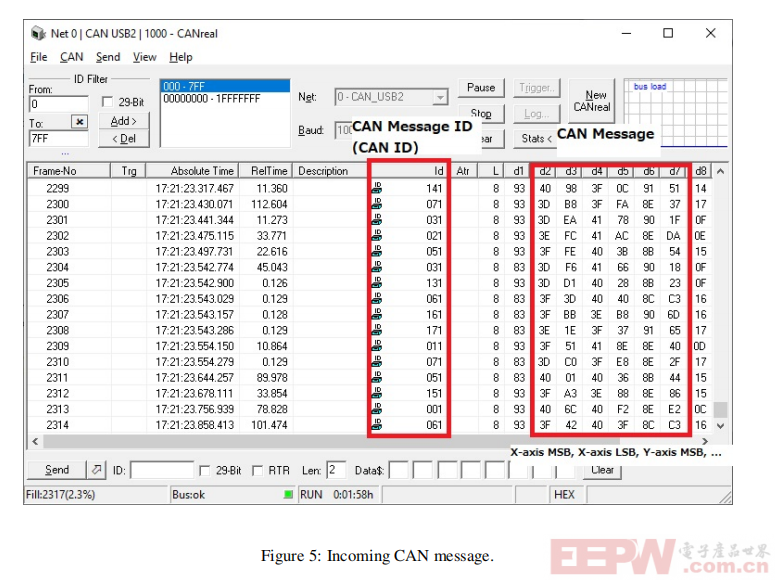
Task: Click the horizontal scrollbar track of message list
Action: pos(370,441)
